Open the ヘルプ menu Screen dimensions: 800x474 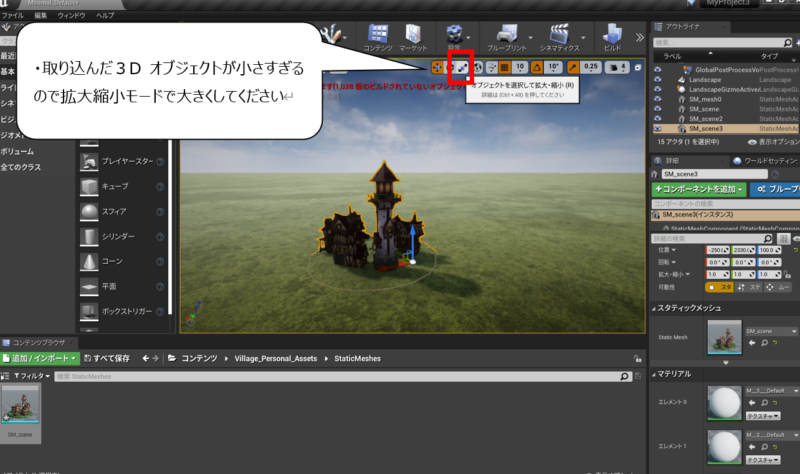pyautogui.click(x=105, y=15)
